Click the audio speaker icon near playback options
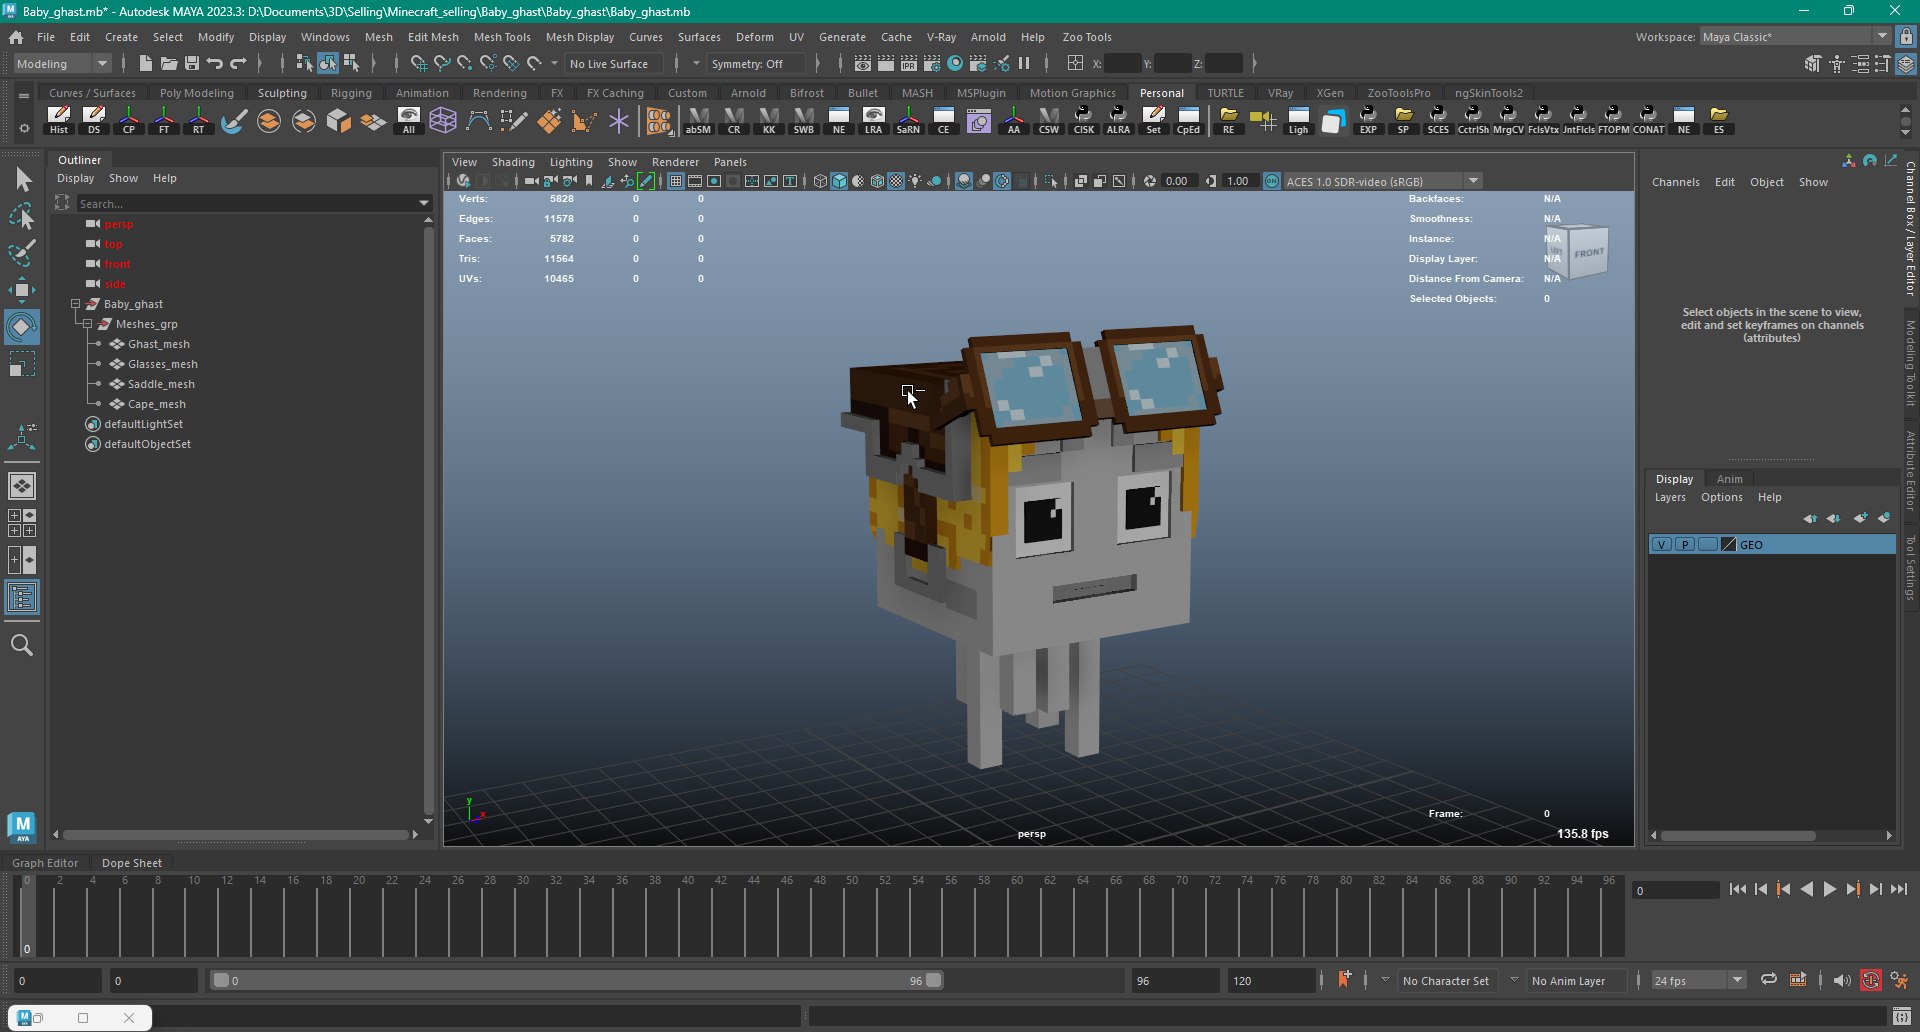 1841,980
